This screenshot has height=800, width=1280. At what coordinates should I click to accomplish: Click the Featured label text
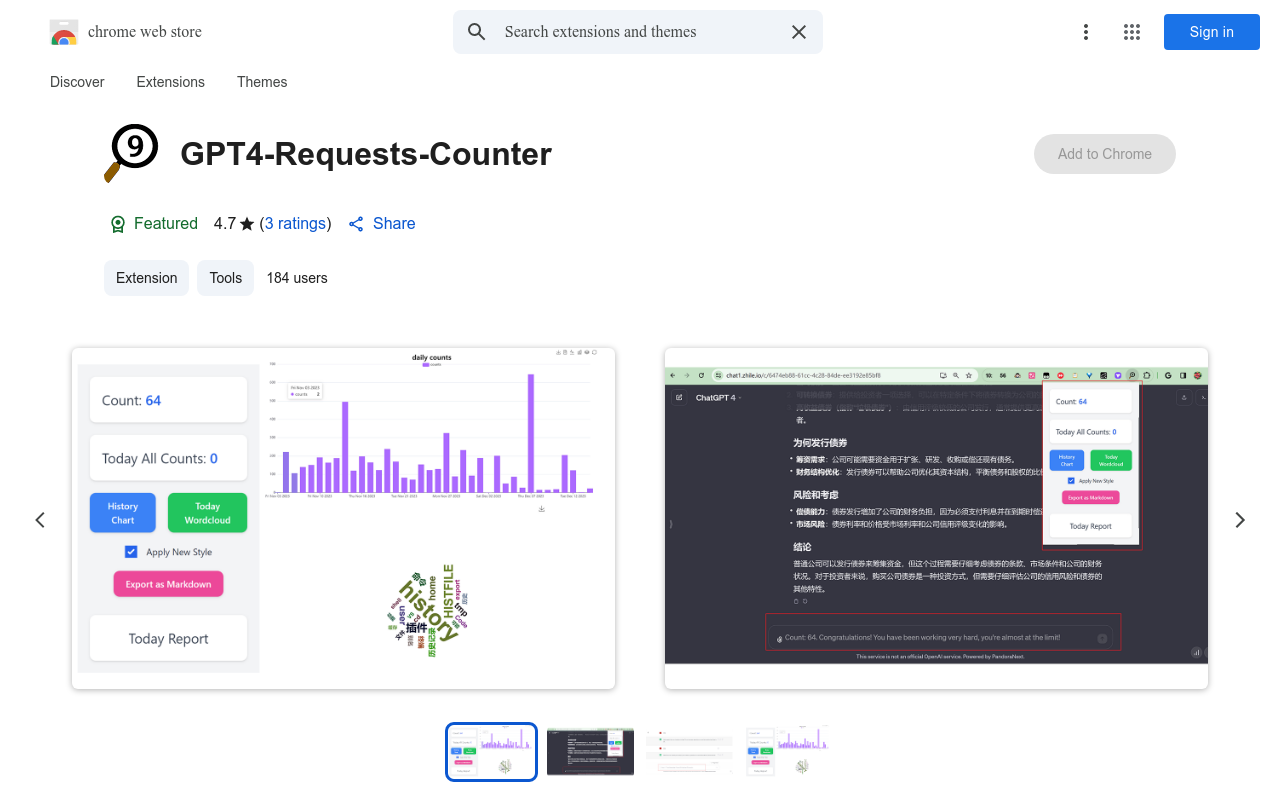166,224
